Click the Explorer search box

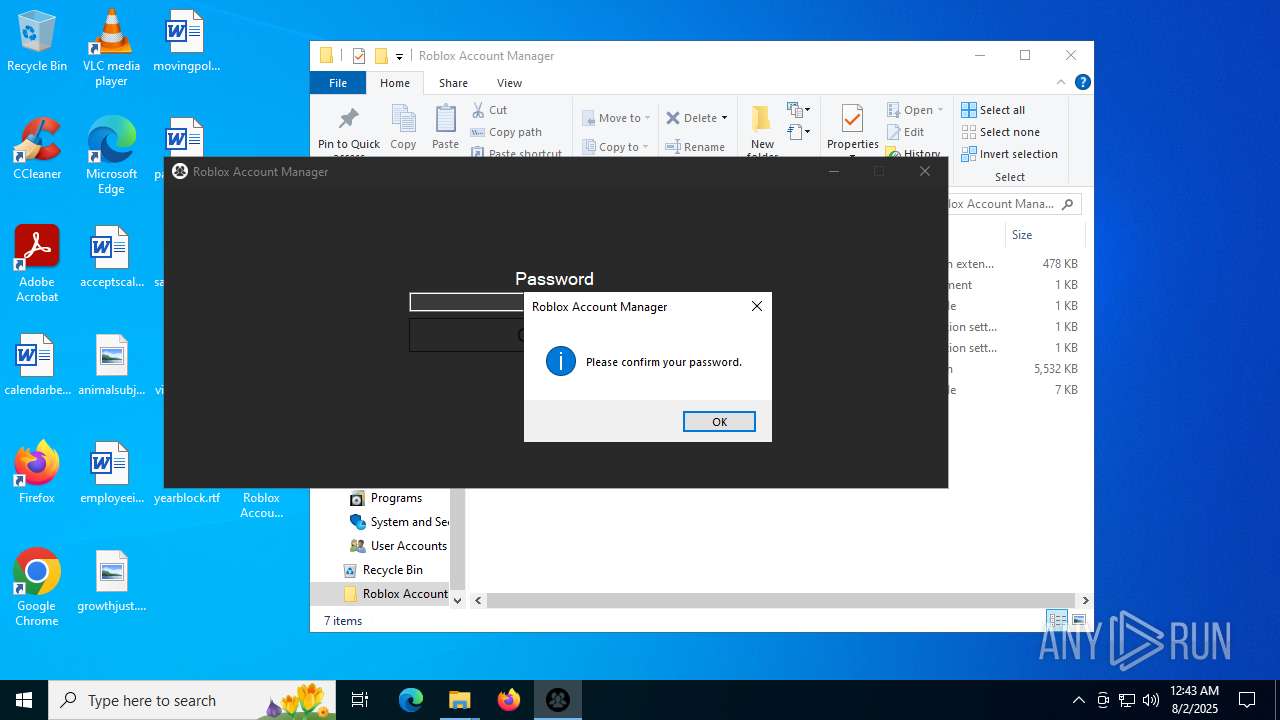tap(1013, 204)
